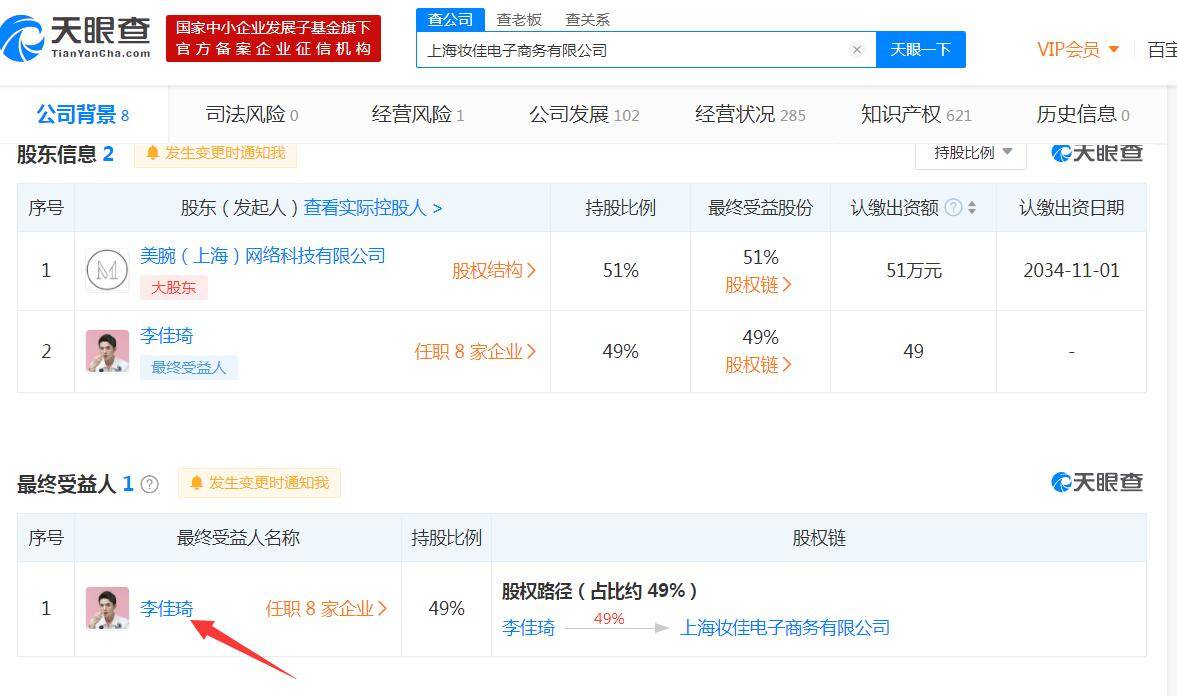Click the 认缴出资日期 column header
The height and width of the screenshot is (696, 1177).
[1071, 208]
